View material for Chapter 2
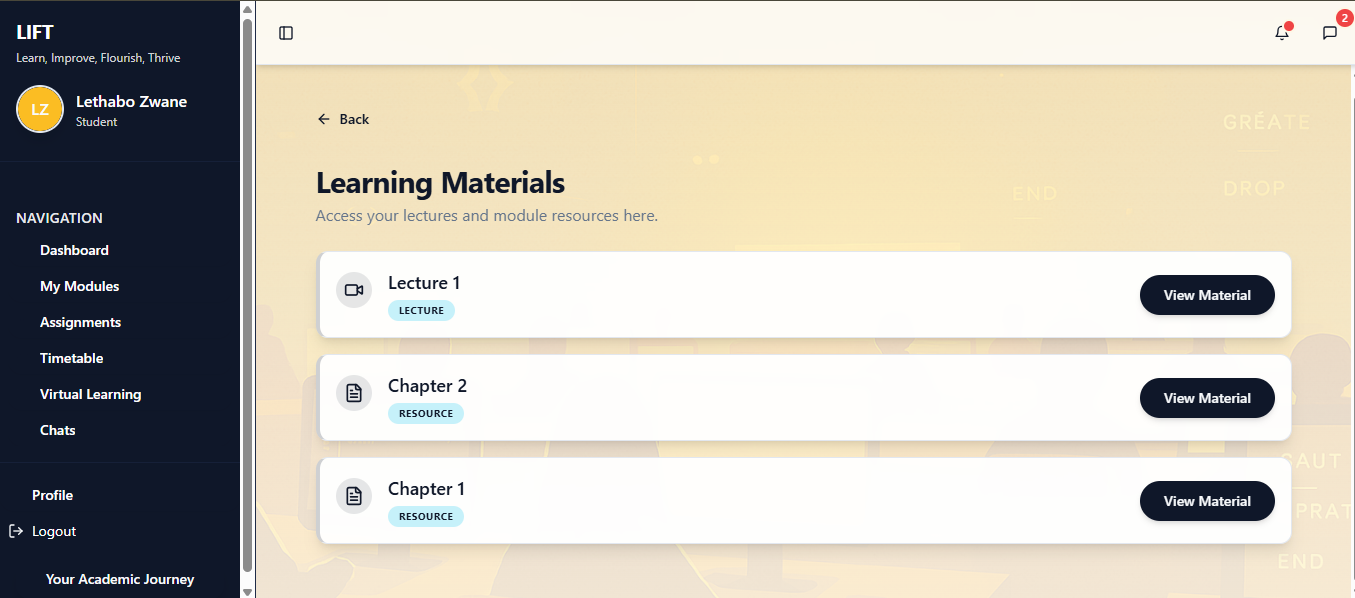The image size is (1355, 598). pyautogui.click(x=1207, y=398)
